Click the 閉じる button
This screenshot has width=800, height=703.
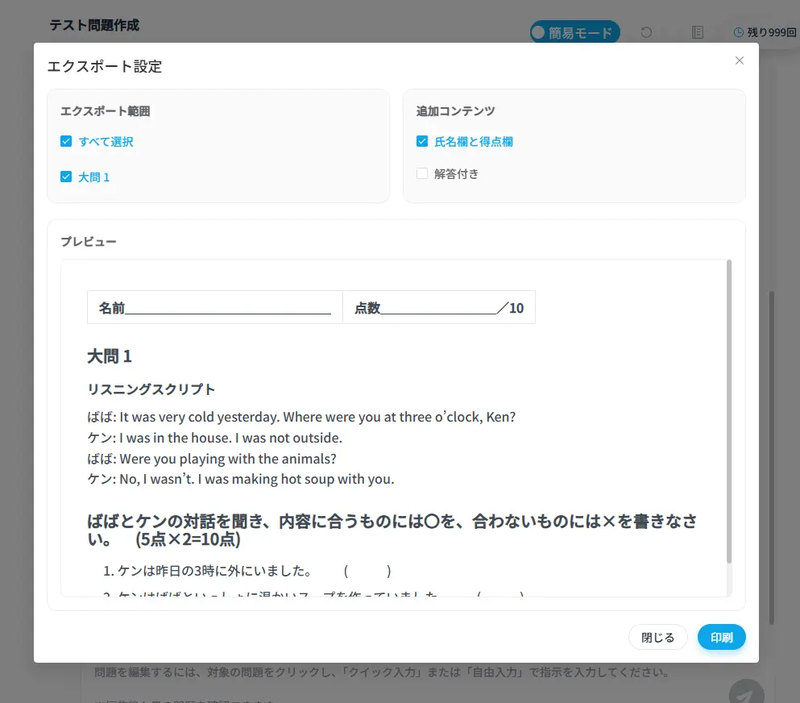657,637
